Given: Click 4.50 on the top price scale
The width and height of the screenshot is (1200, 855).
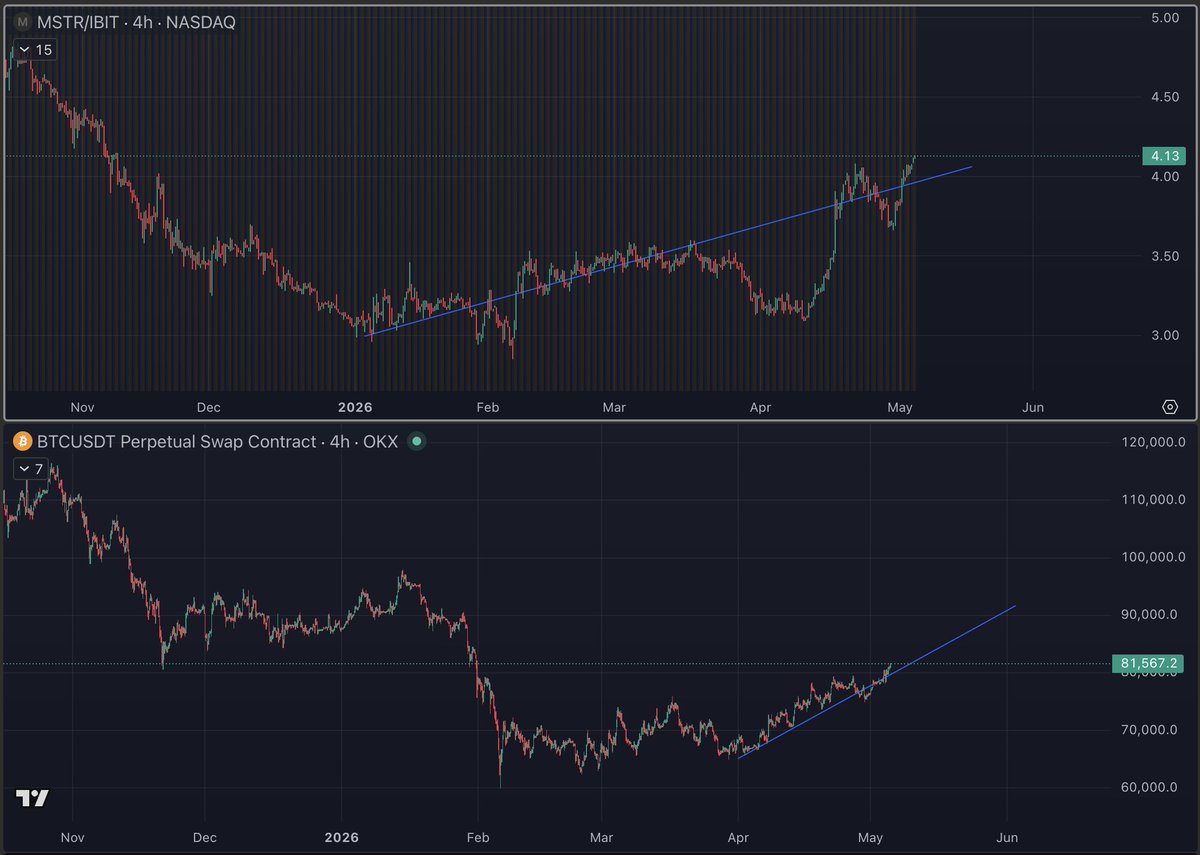Looking at the screenshot, I should point(1165,97).
